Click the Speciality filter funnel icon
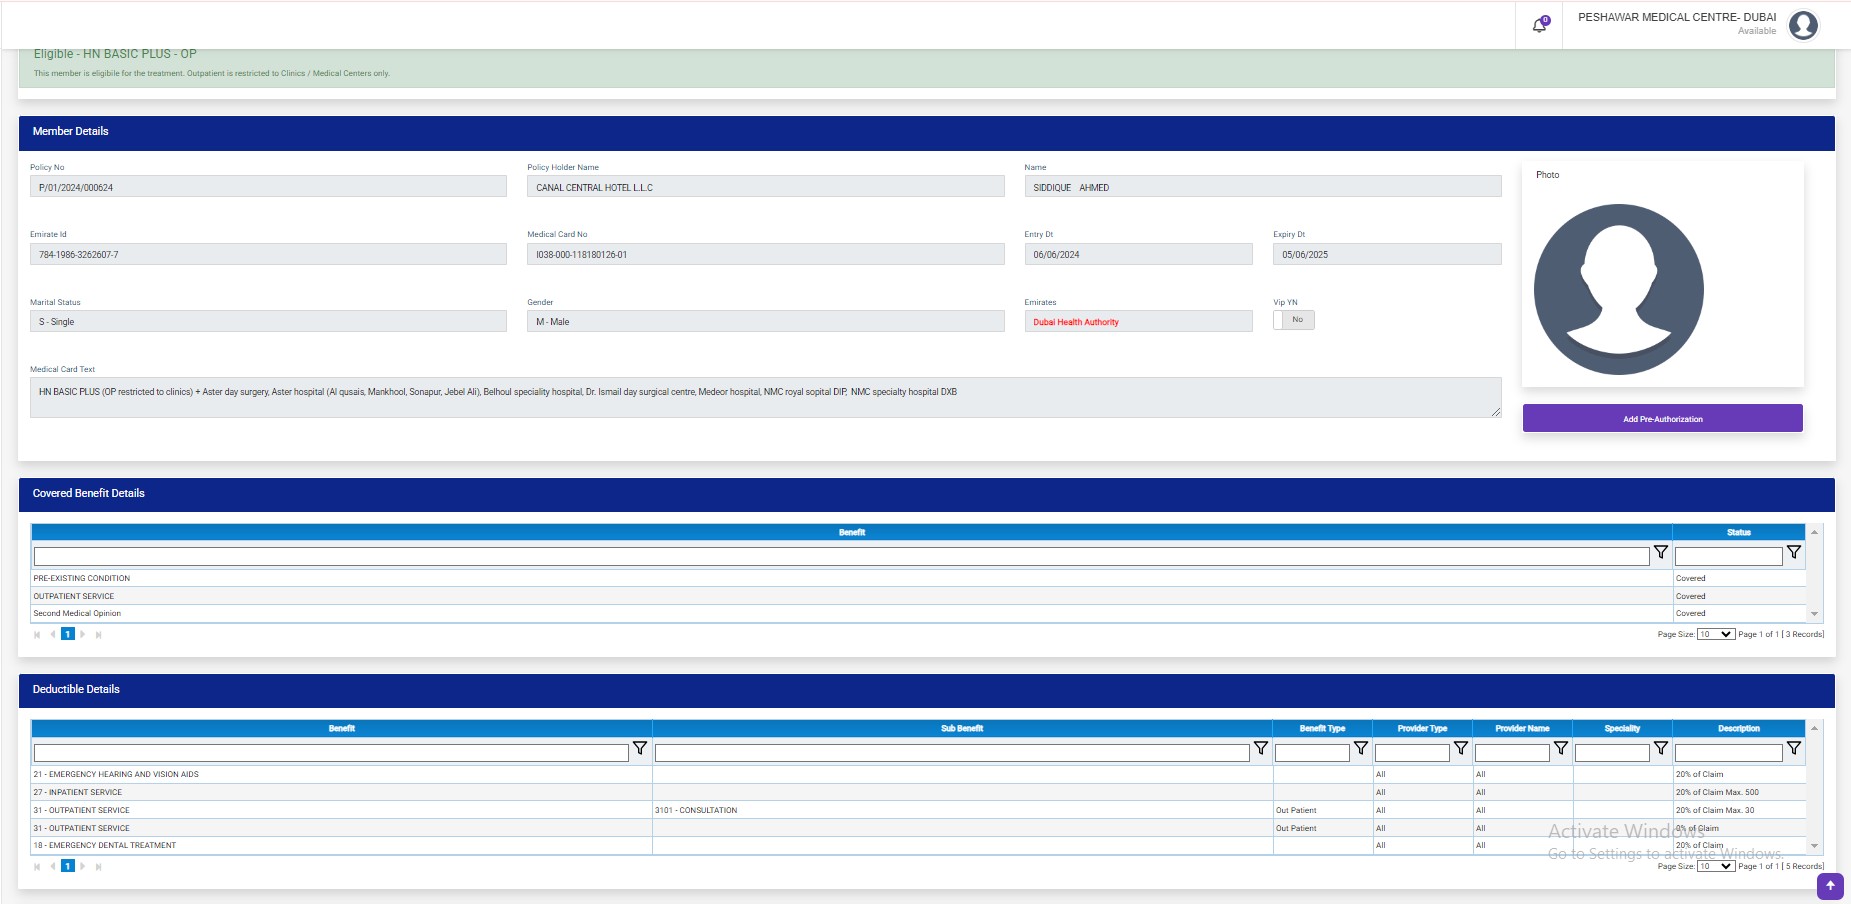 coord(1660,749)
